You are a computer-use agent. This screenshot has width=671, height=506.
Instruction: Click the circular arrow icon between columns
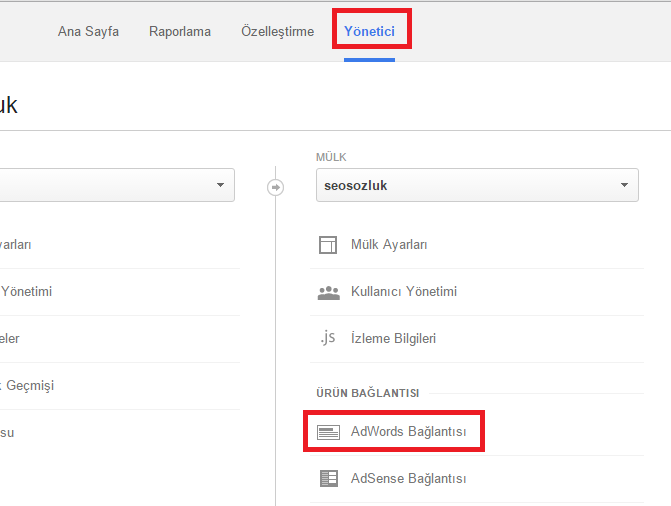[x=276, y=187]
